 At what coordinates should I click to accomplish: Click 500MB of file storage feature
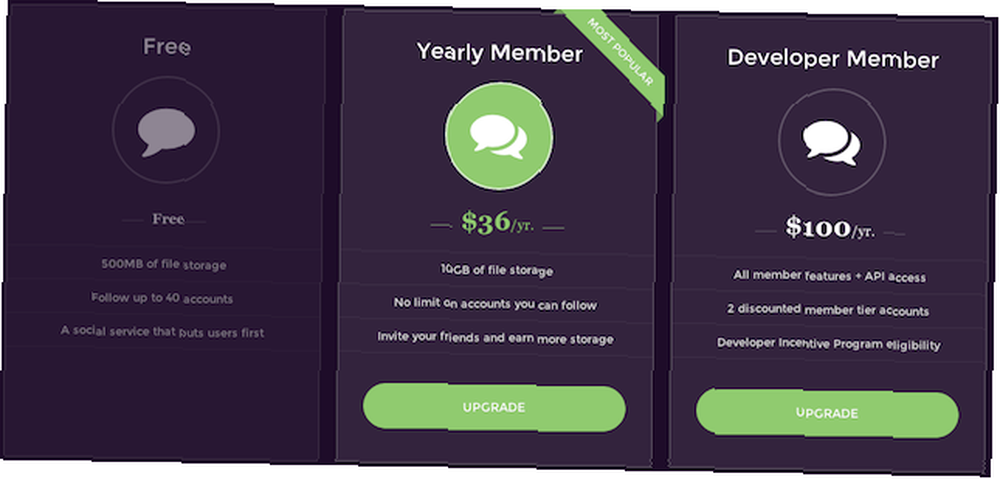164,264
